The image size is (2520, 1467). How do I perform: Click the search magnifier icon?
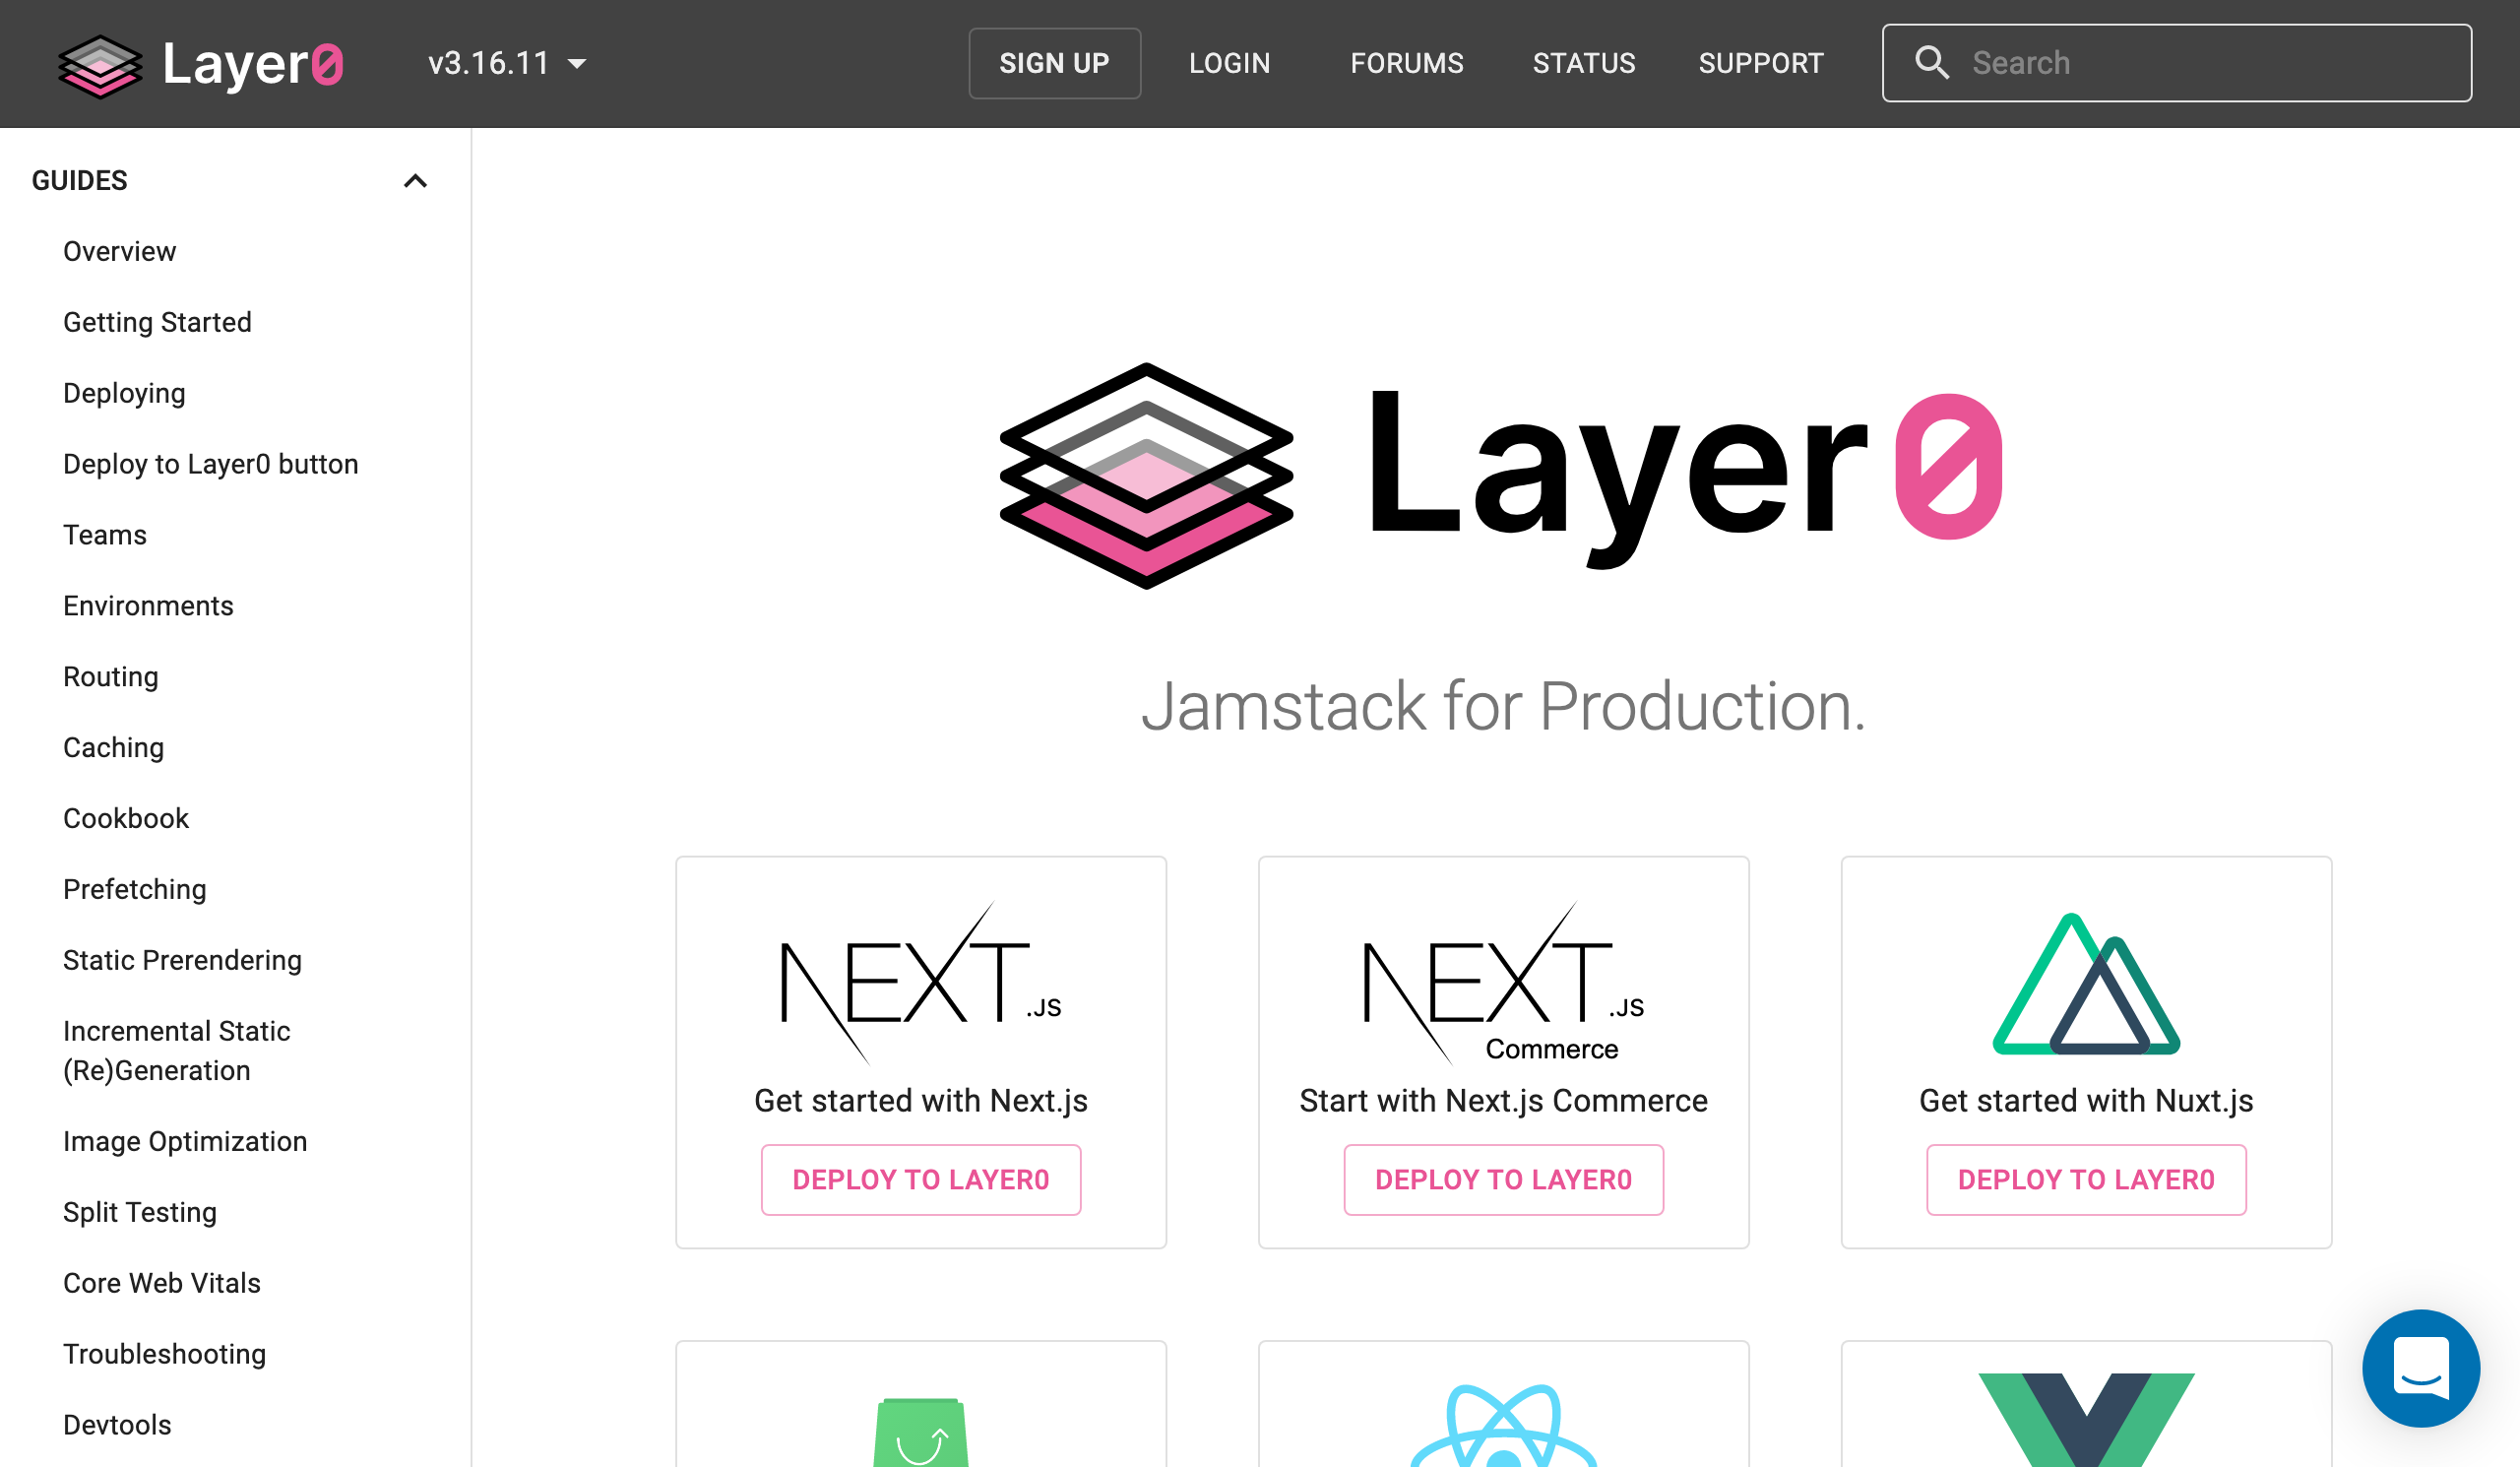1931,63
